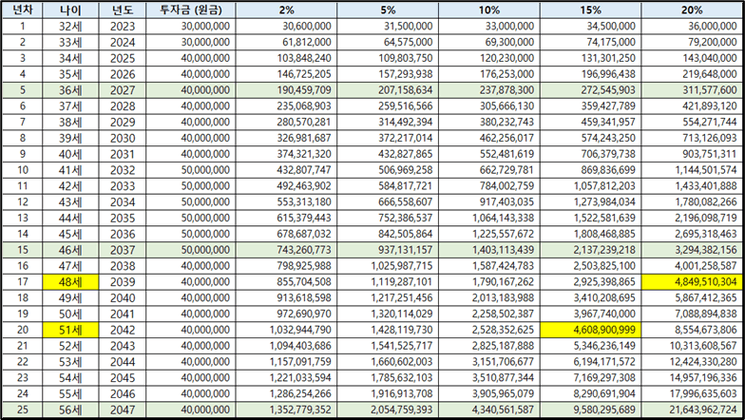Select cell 713,126,093
Image resolution: width=745 pixels, height=420 pixels.
[692, 138]
